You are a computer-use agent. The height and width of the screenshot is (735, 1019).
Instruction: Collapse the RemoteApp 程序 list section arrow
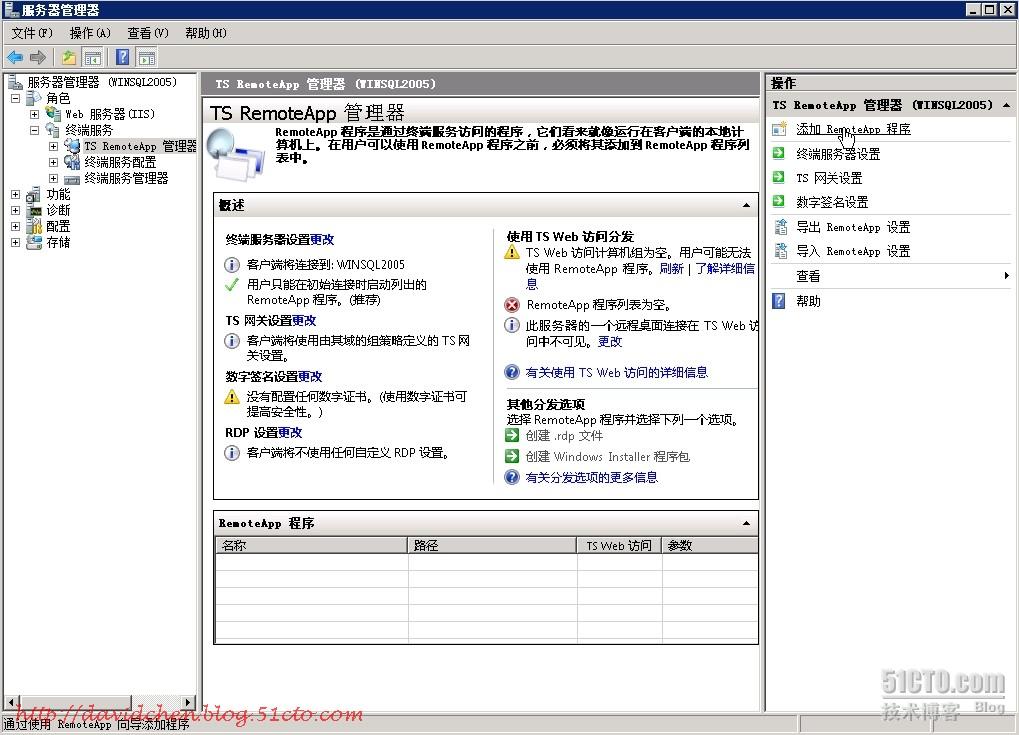point(746,523)
